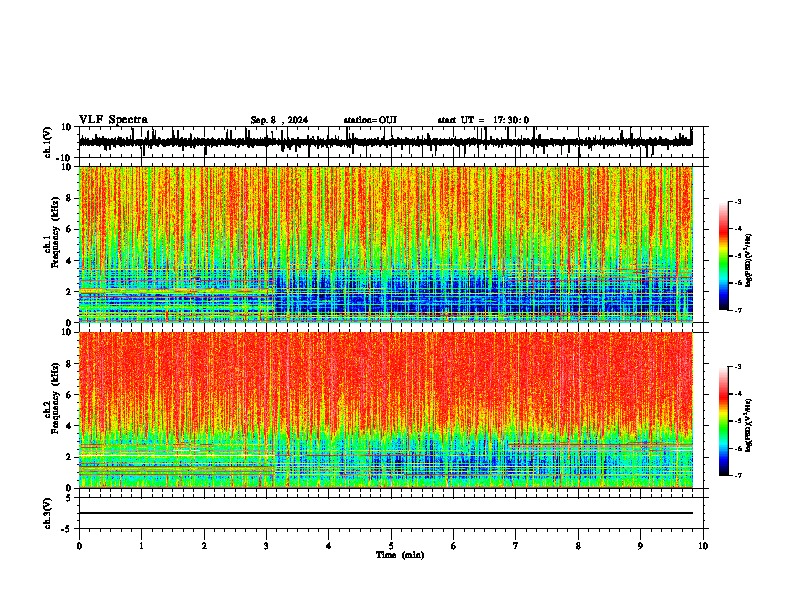Viewport: 792px width, 612px height.
Task: Click time axis tick label '3'
Action: click(266, 546)
